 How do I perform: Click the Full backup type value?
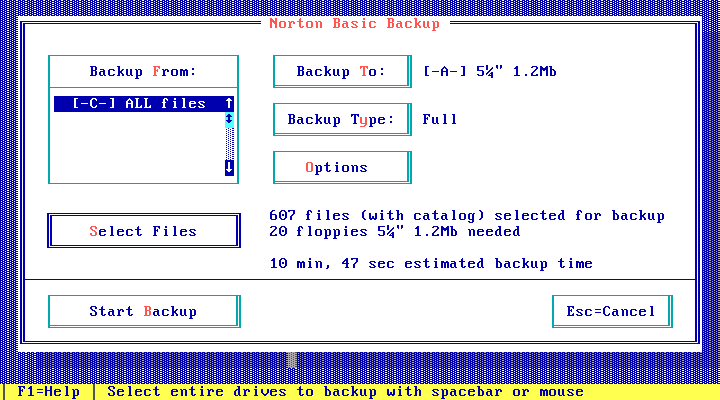pyautogui.click(x=440, y=119)
